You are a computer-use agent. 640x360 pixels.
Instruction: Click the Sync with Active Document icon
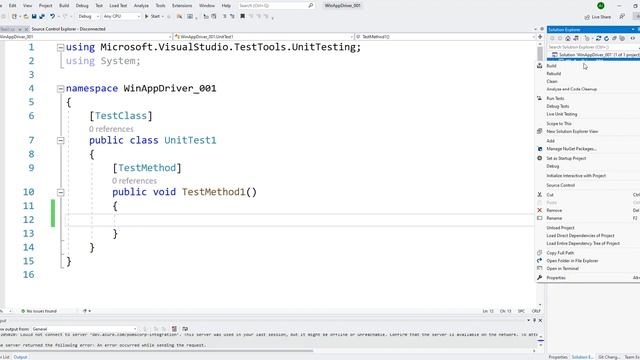click(598, 38)
